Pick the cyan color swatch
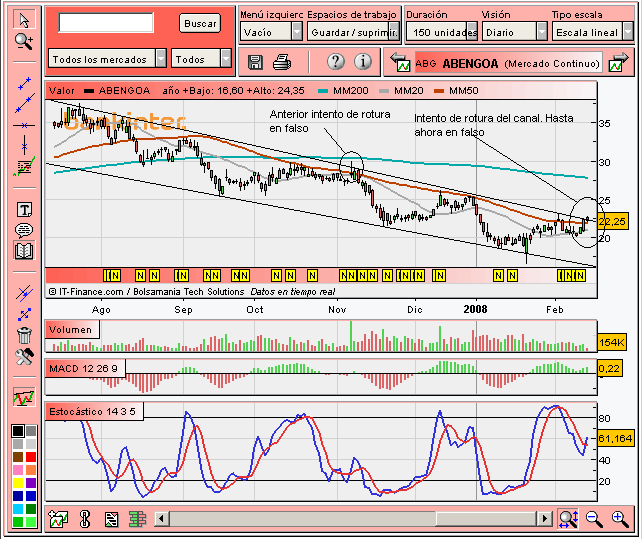Screen dimensions: 642x539 point(18,509)
